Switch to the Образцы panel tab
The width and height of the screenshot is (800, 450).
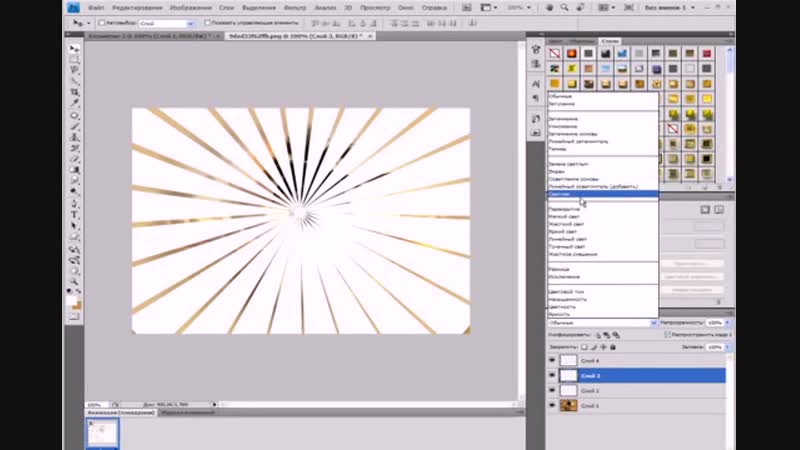581,41
